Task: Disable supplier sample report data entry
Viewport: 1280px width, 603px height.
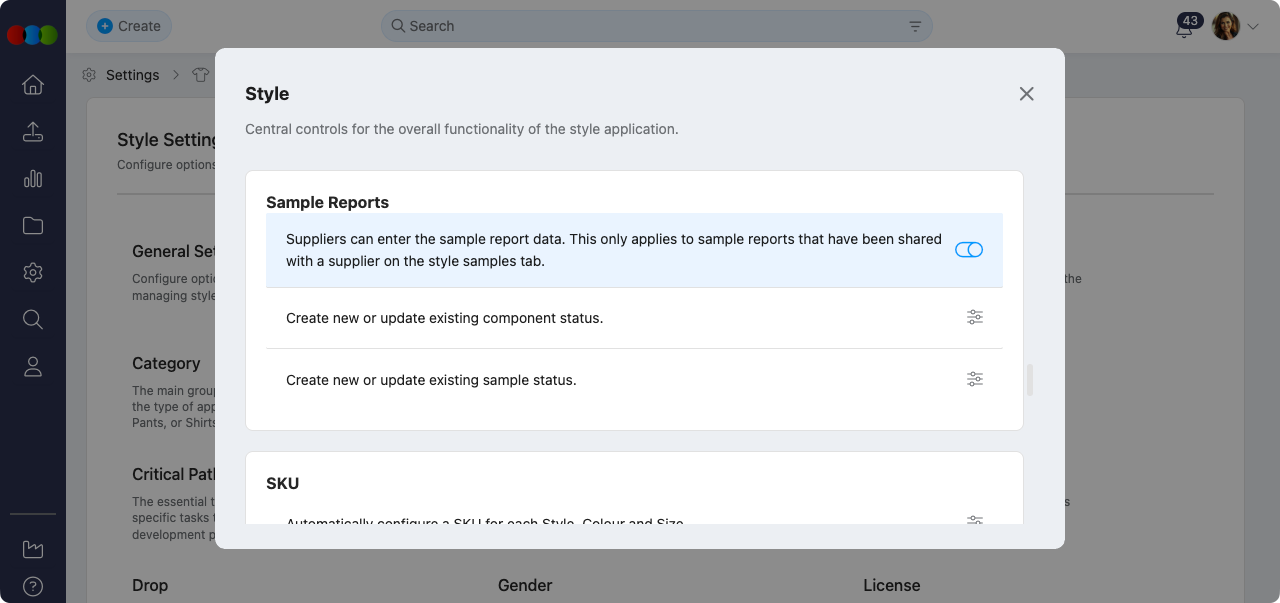Action: pyautogui.click(x=969, y=249)
